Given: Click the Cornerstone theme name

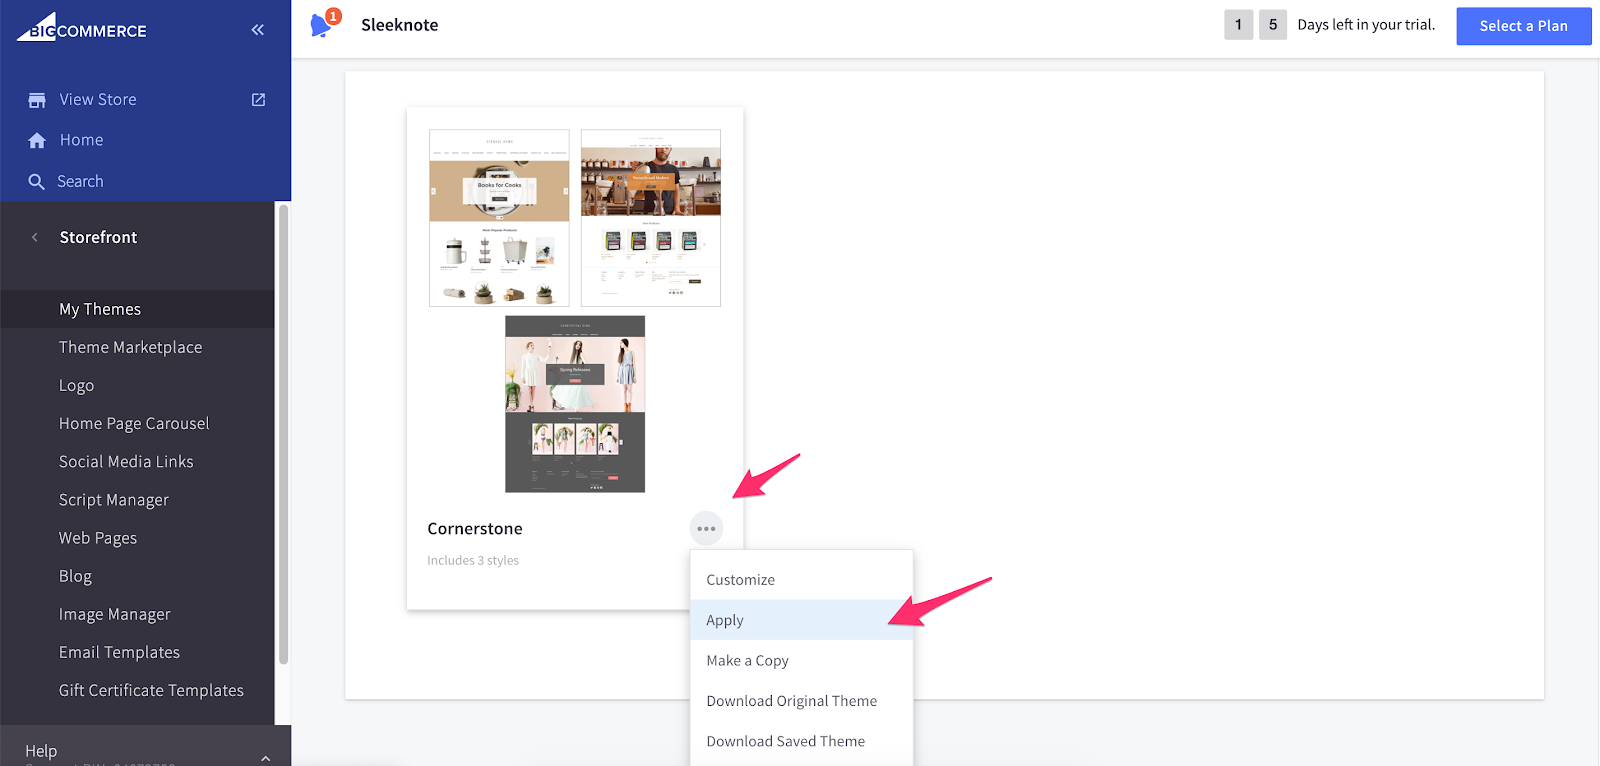Looking at the screenshot, I should pyautogui.click(x=475, y=529).
